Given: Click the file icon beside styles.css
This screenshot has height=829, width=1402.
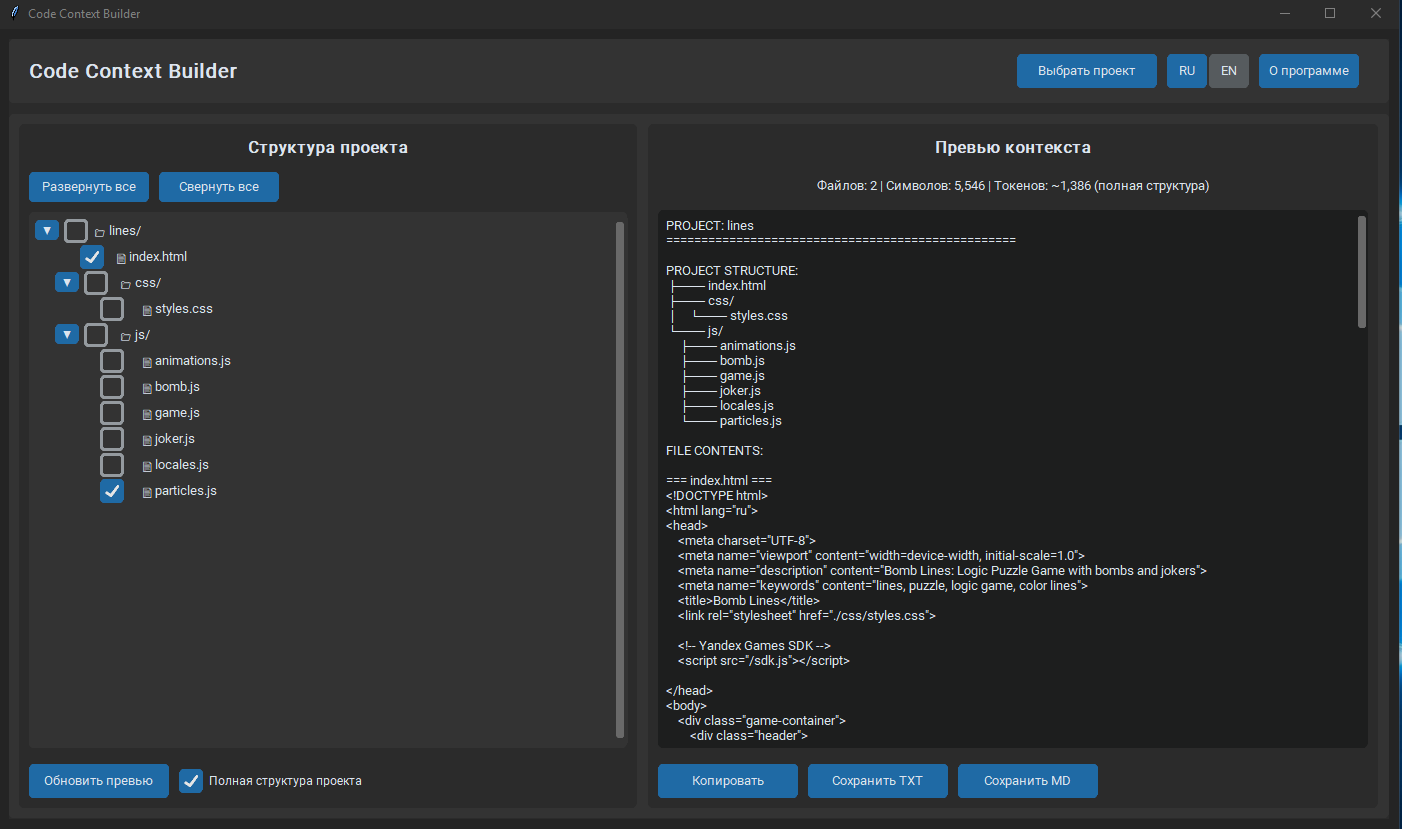Looking at the screenshot, I should tap(147, 310).
